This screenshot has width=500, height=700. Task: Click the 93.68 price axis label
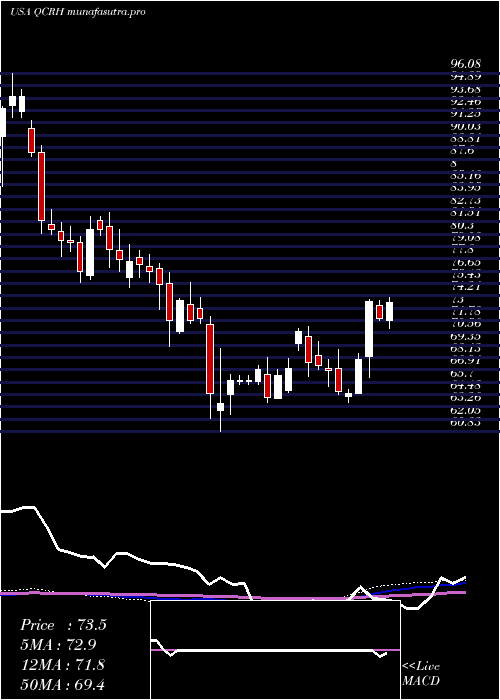tap(466, 90)
